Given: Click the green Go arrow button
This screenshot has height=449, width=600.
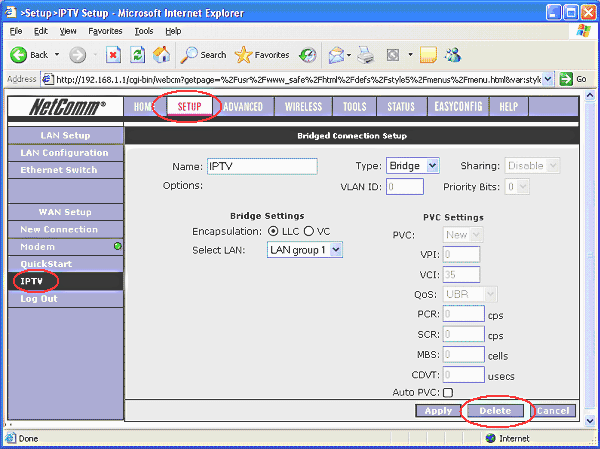Looking at the screenshot, I should pyautogui.click(x=566, y=79).
